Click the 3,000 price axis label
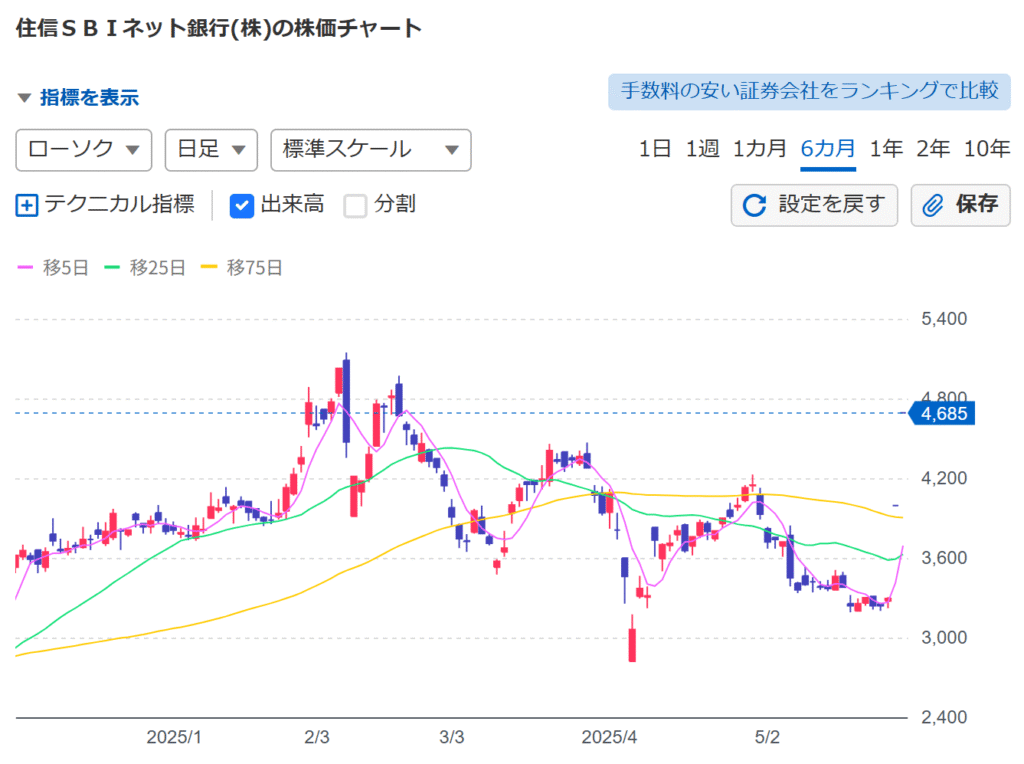This screenshot has height=764, width=1024. [944, 638]
